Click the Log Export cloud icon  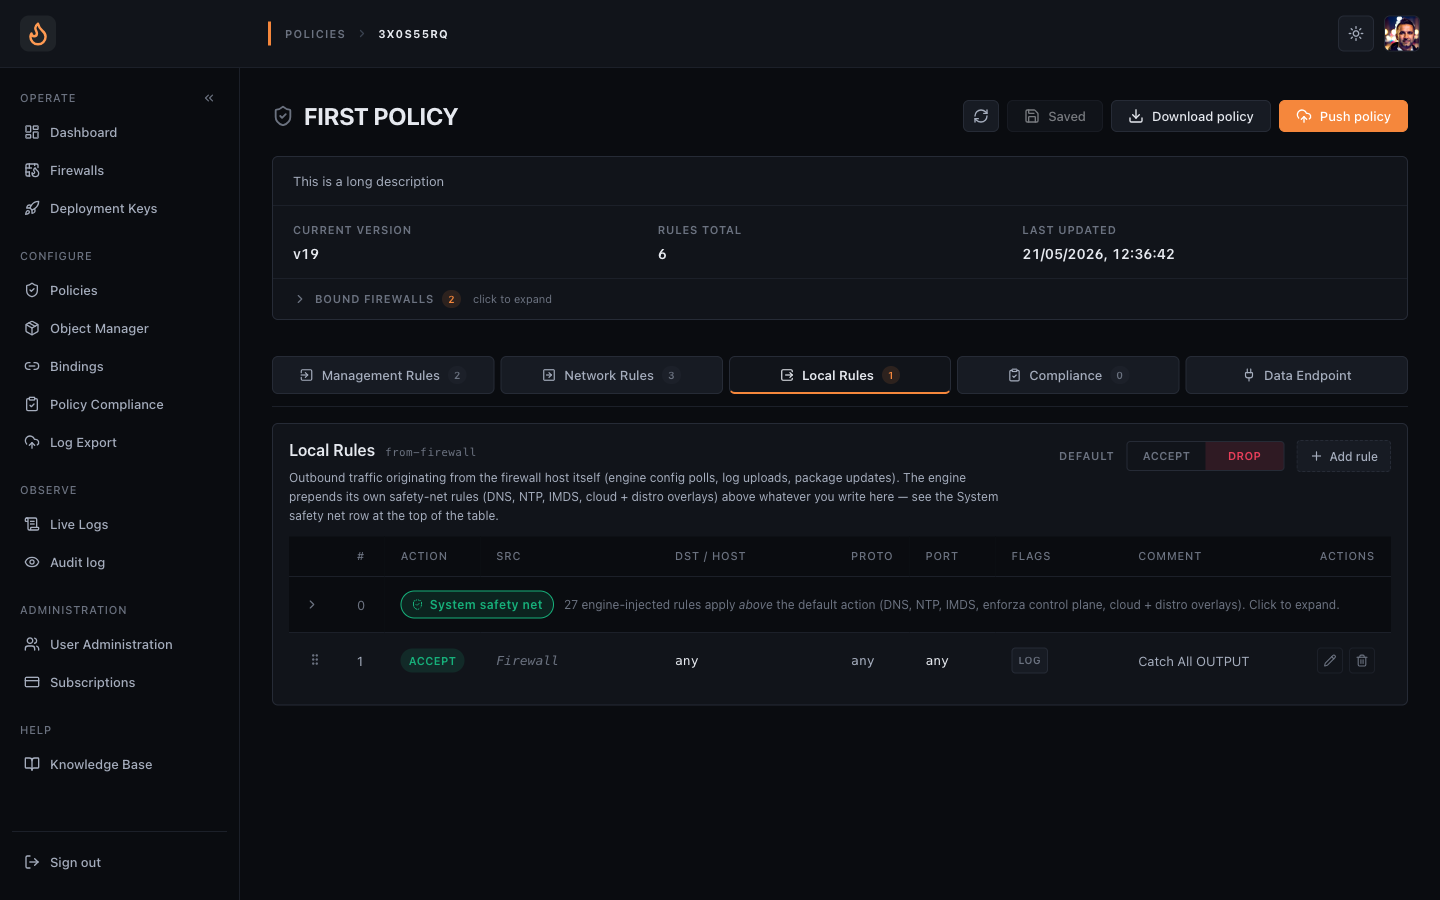32,442
